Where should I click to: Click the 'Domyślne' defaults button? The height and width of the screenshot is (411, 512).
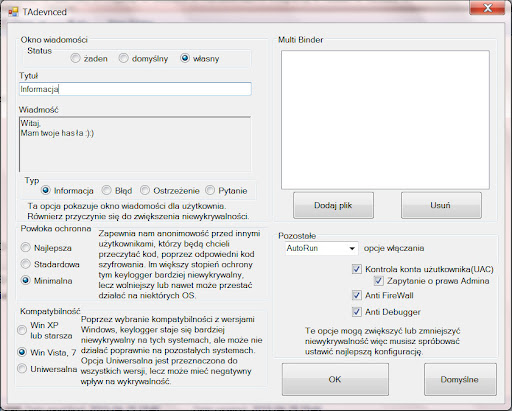(460, 379)
